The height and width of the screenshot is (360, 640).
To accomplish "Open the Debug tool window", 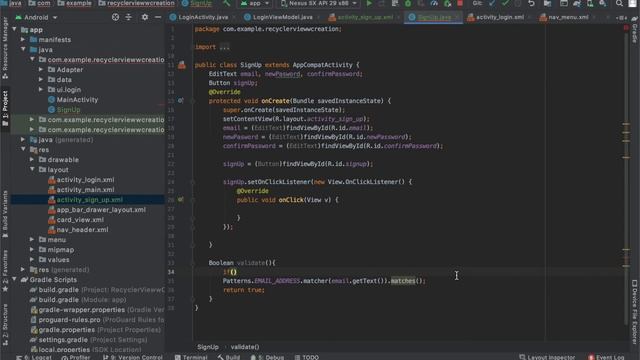I will click(x=267, y=357).
